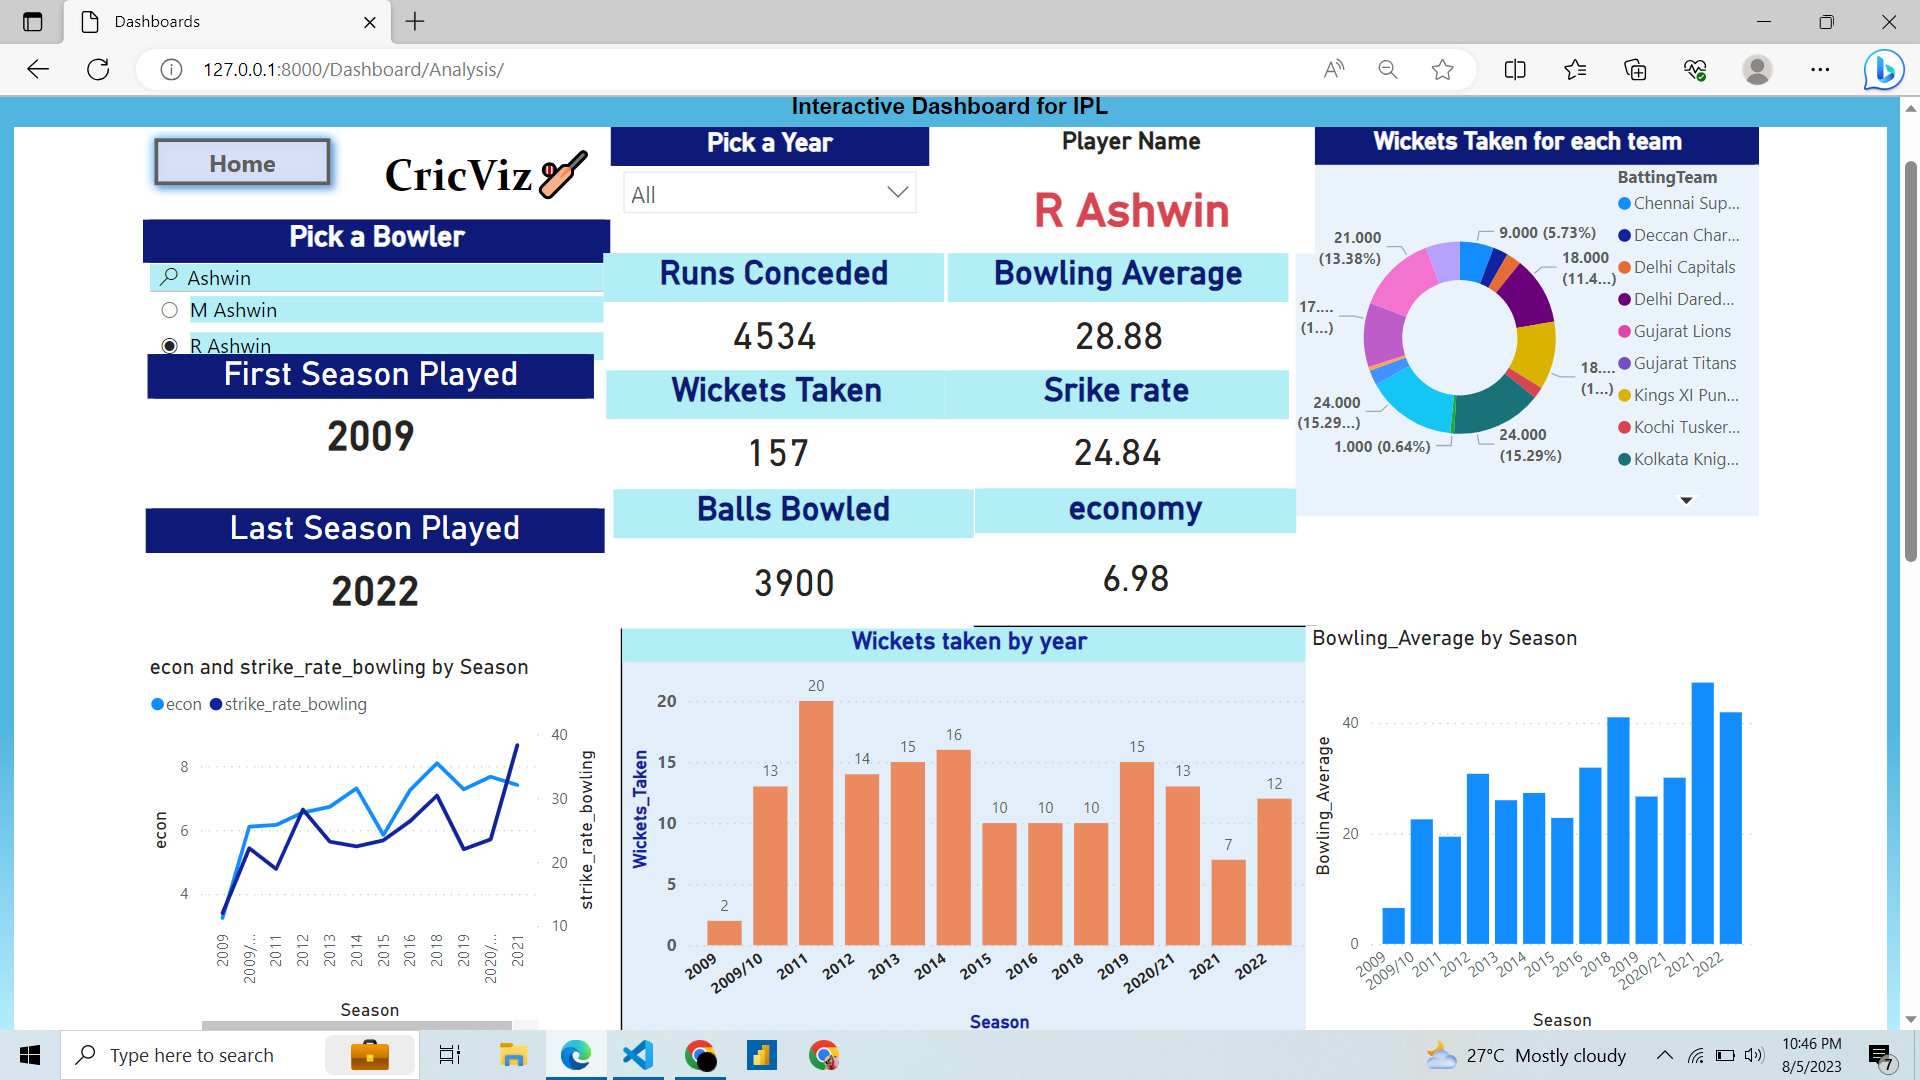The image size is (1920, 1080).
Task: Open Read Aloud in address bar
Action: (x=1334, y=70)
